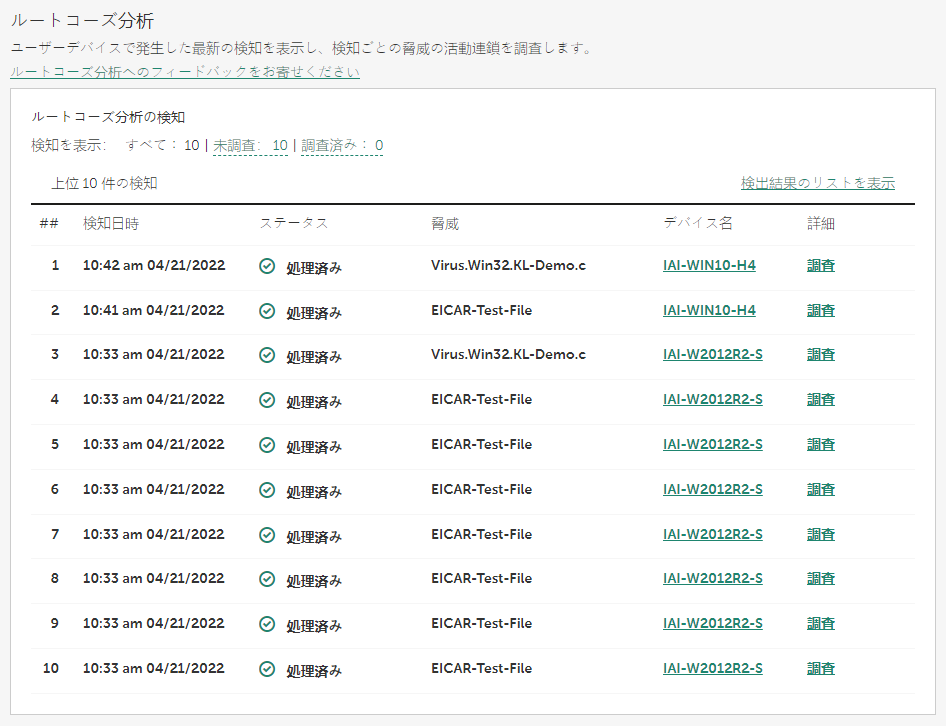Viewport: 946px width, 726px height.
Task: Click the status checkmark icon in row 3
Action: (267, 355)
